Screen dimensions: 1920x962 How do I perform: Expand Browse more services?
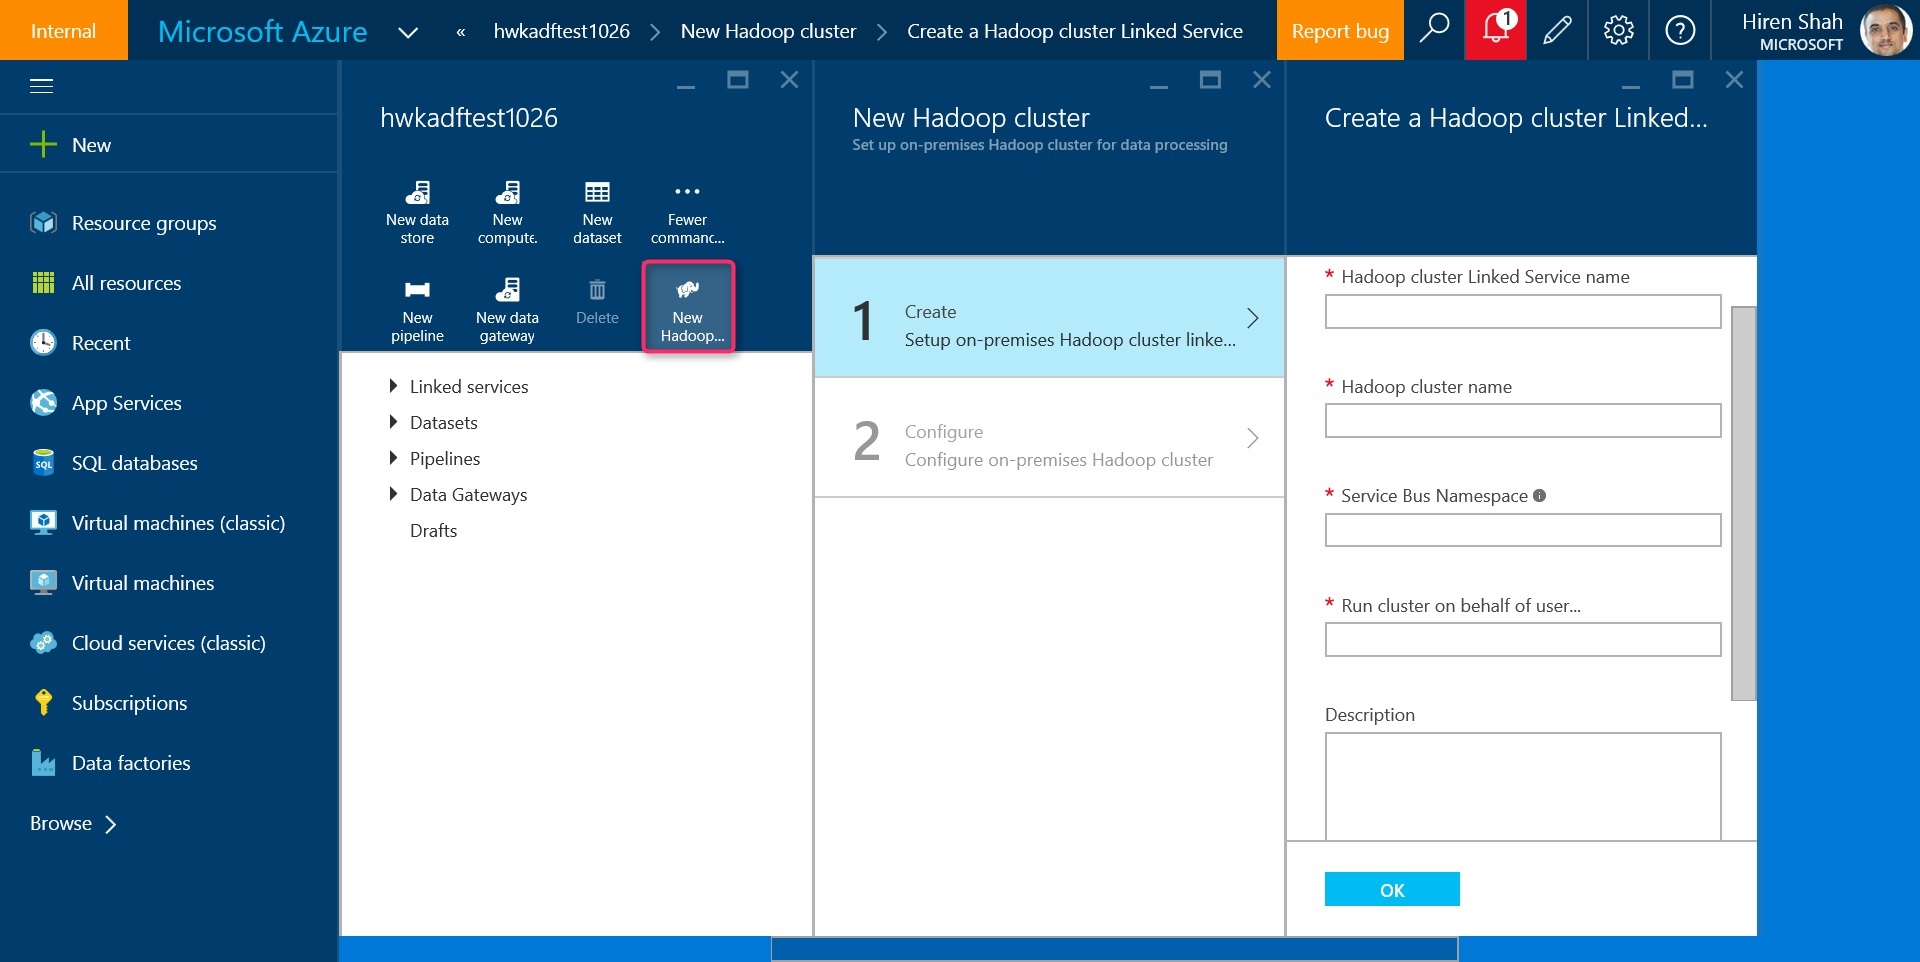click(x=73, y=824)
